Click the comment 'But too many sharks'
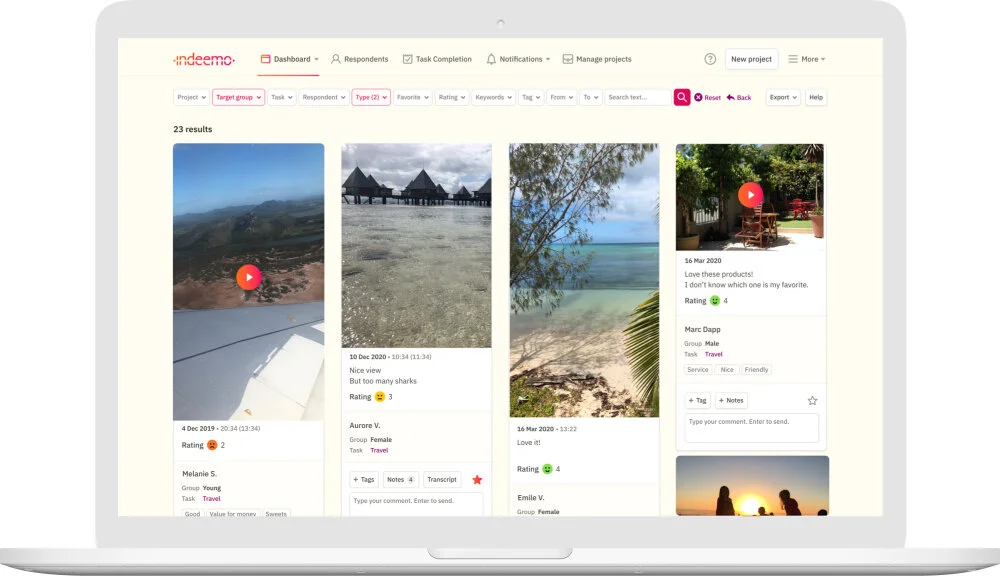The image size is (1000, 576). click(383, 381)
